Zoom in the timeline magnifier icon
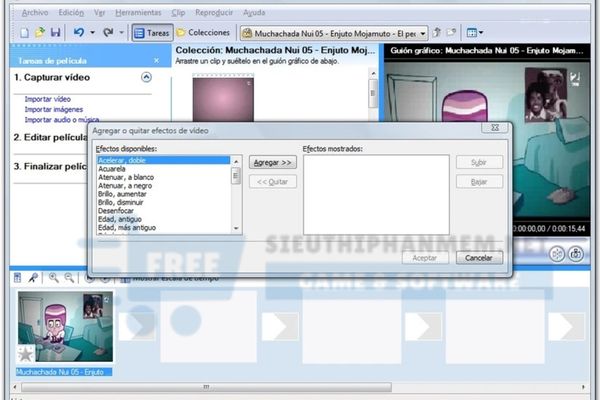The width and height of the screenshot is (600, 400). tap(54, 278)
